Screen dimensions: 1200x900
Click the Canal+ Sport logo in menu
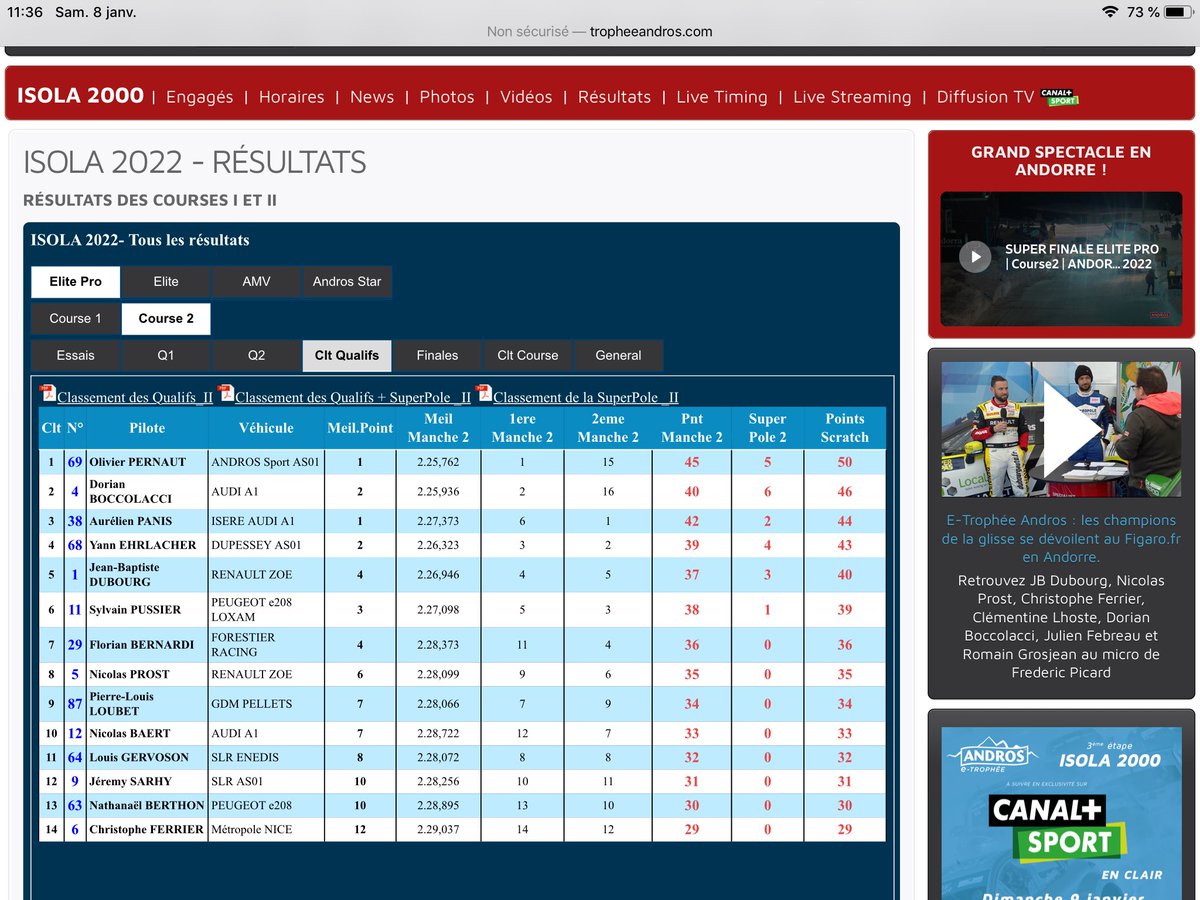(x=1059, y=97)
